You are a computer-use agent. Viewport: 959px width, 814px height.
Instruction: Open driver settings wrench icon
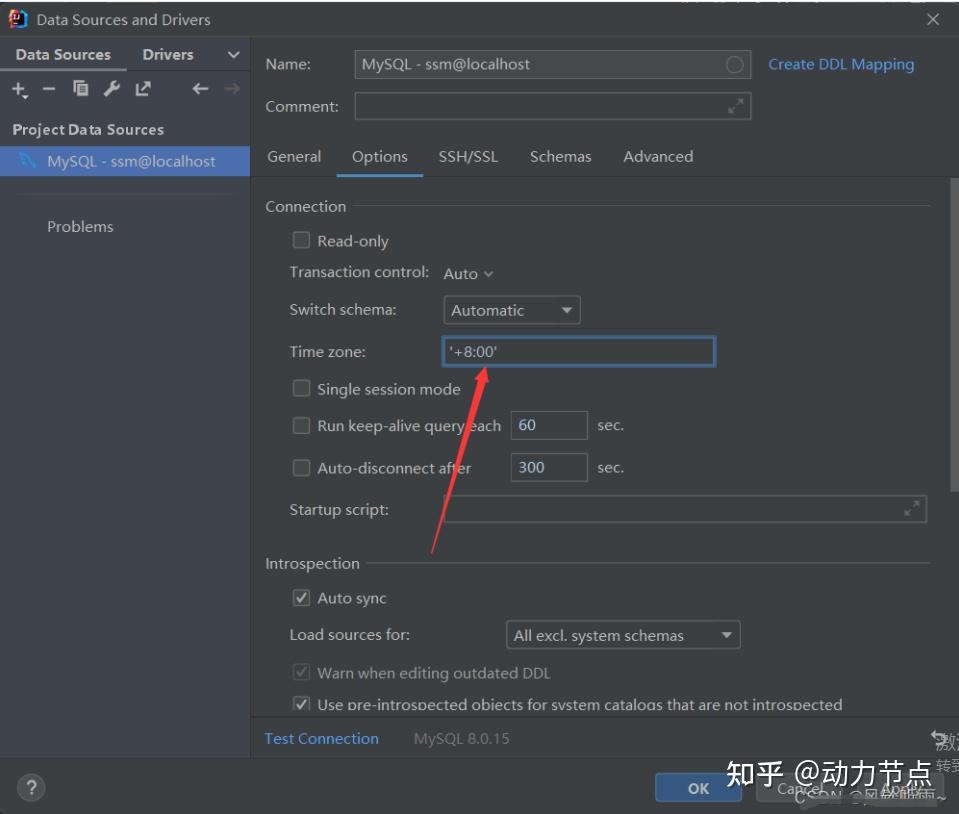click(112, 89)
